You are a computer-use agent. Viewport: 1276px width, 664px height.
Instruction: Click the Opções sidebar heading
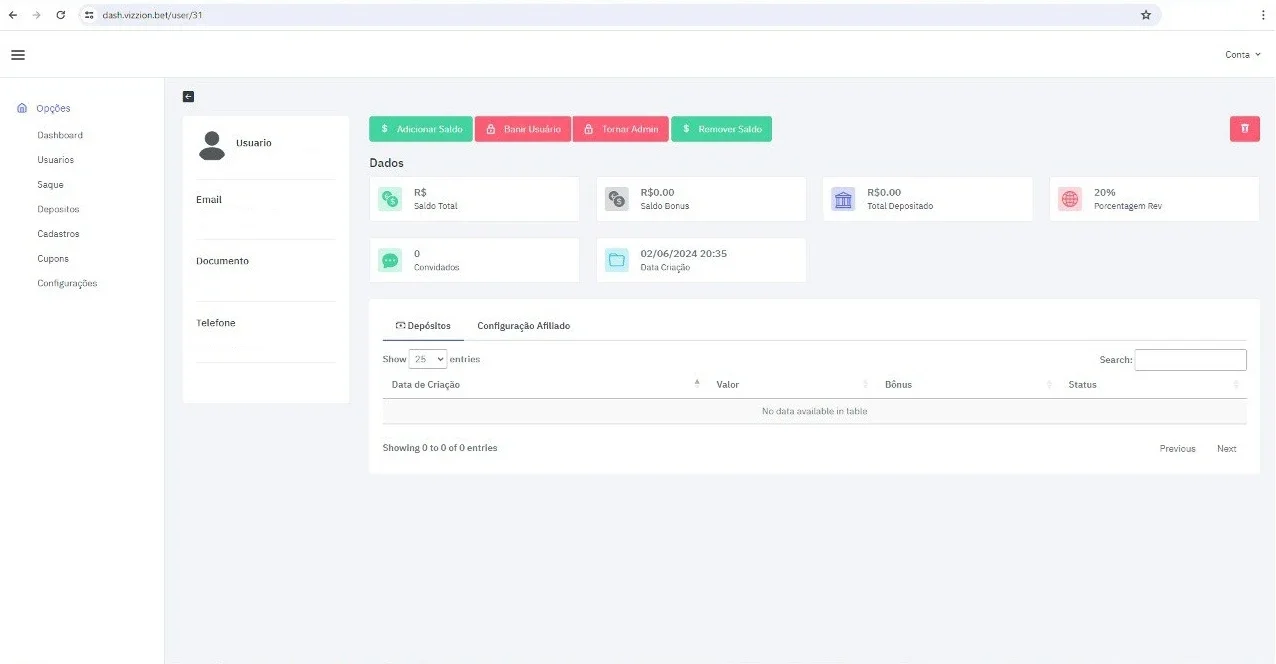tap(53, 108)
